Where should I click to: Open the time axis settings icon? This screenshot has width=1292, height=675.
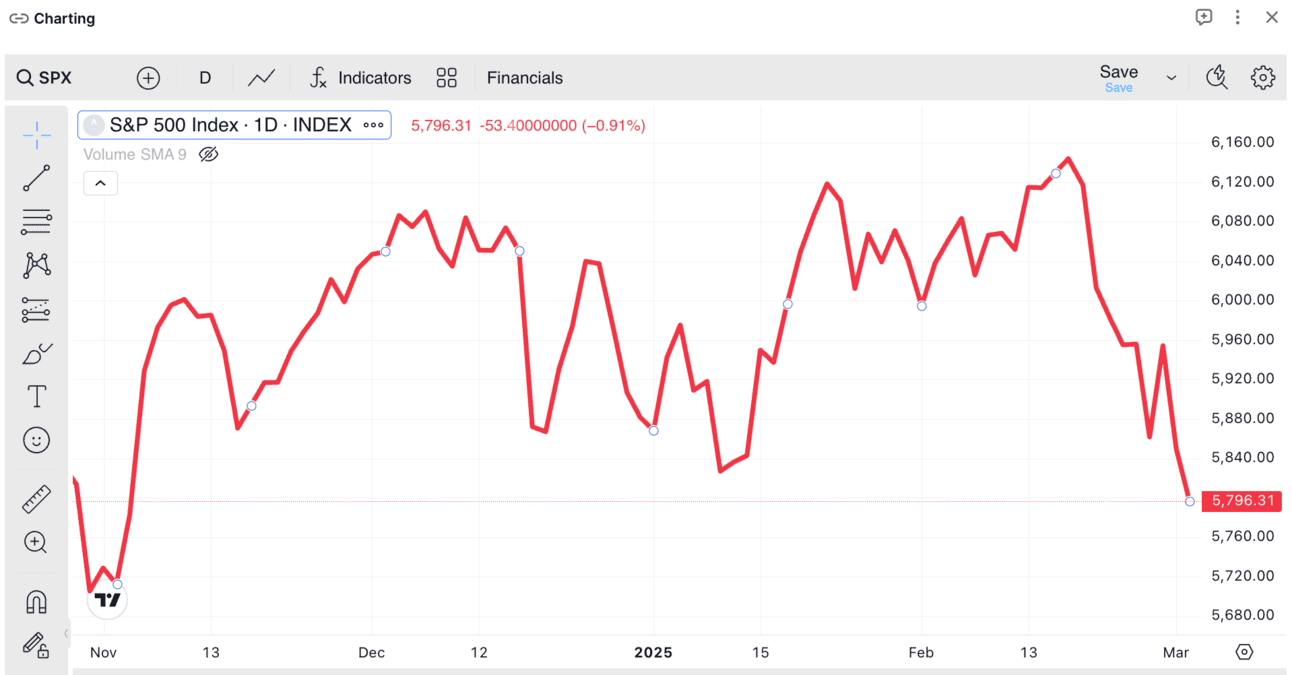1244,652
